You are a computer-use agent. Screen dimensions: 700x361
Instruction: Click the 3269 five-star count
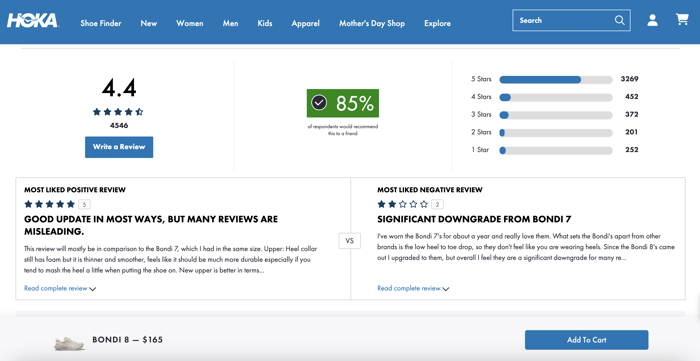tap(629, 79)
